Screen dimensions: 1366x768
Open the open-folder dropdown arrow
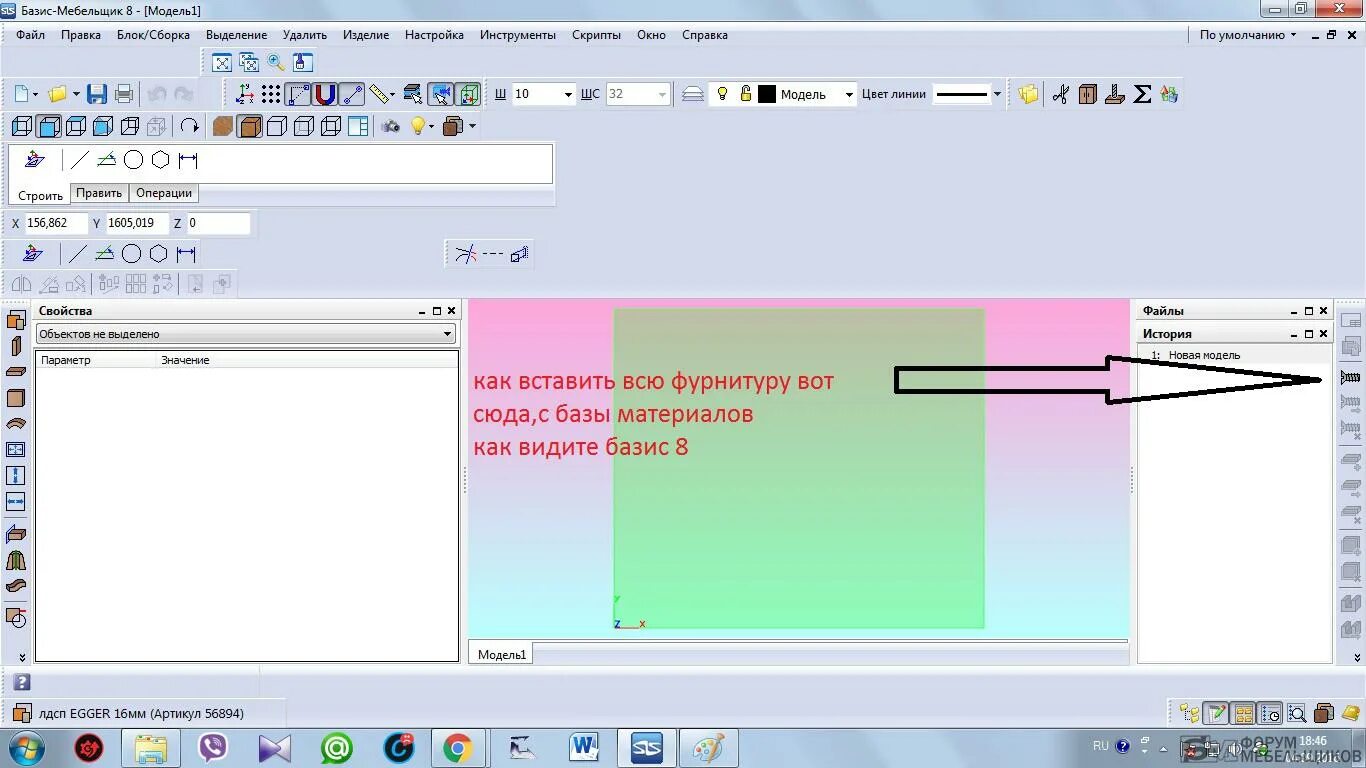(x=76, y=94)
